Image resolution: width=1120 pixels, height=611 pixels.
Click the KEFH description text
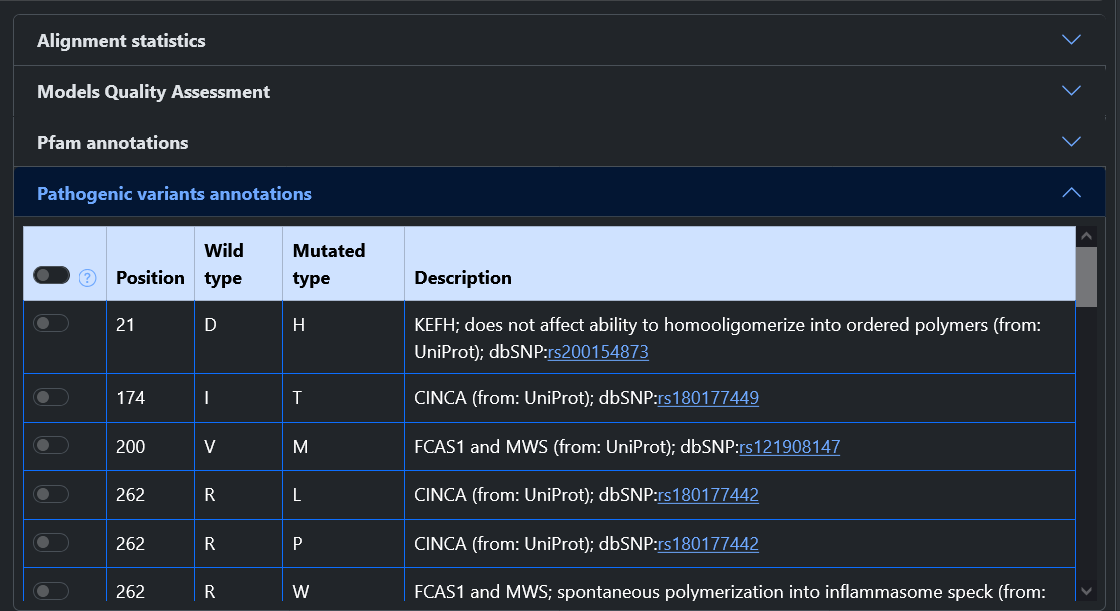point(727,338)
